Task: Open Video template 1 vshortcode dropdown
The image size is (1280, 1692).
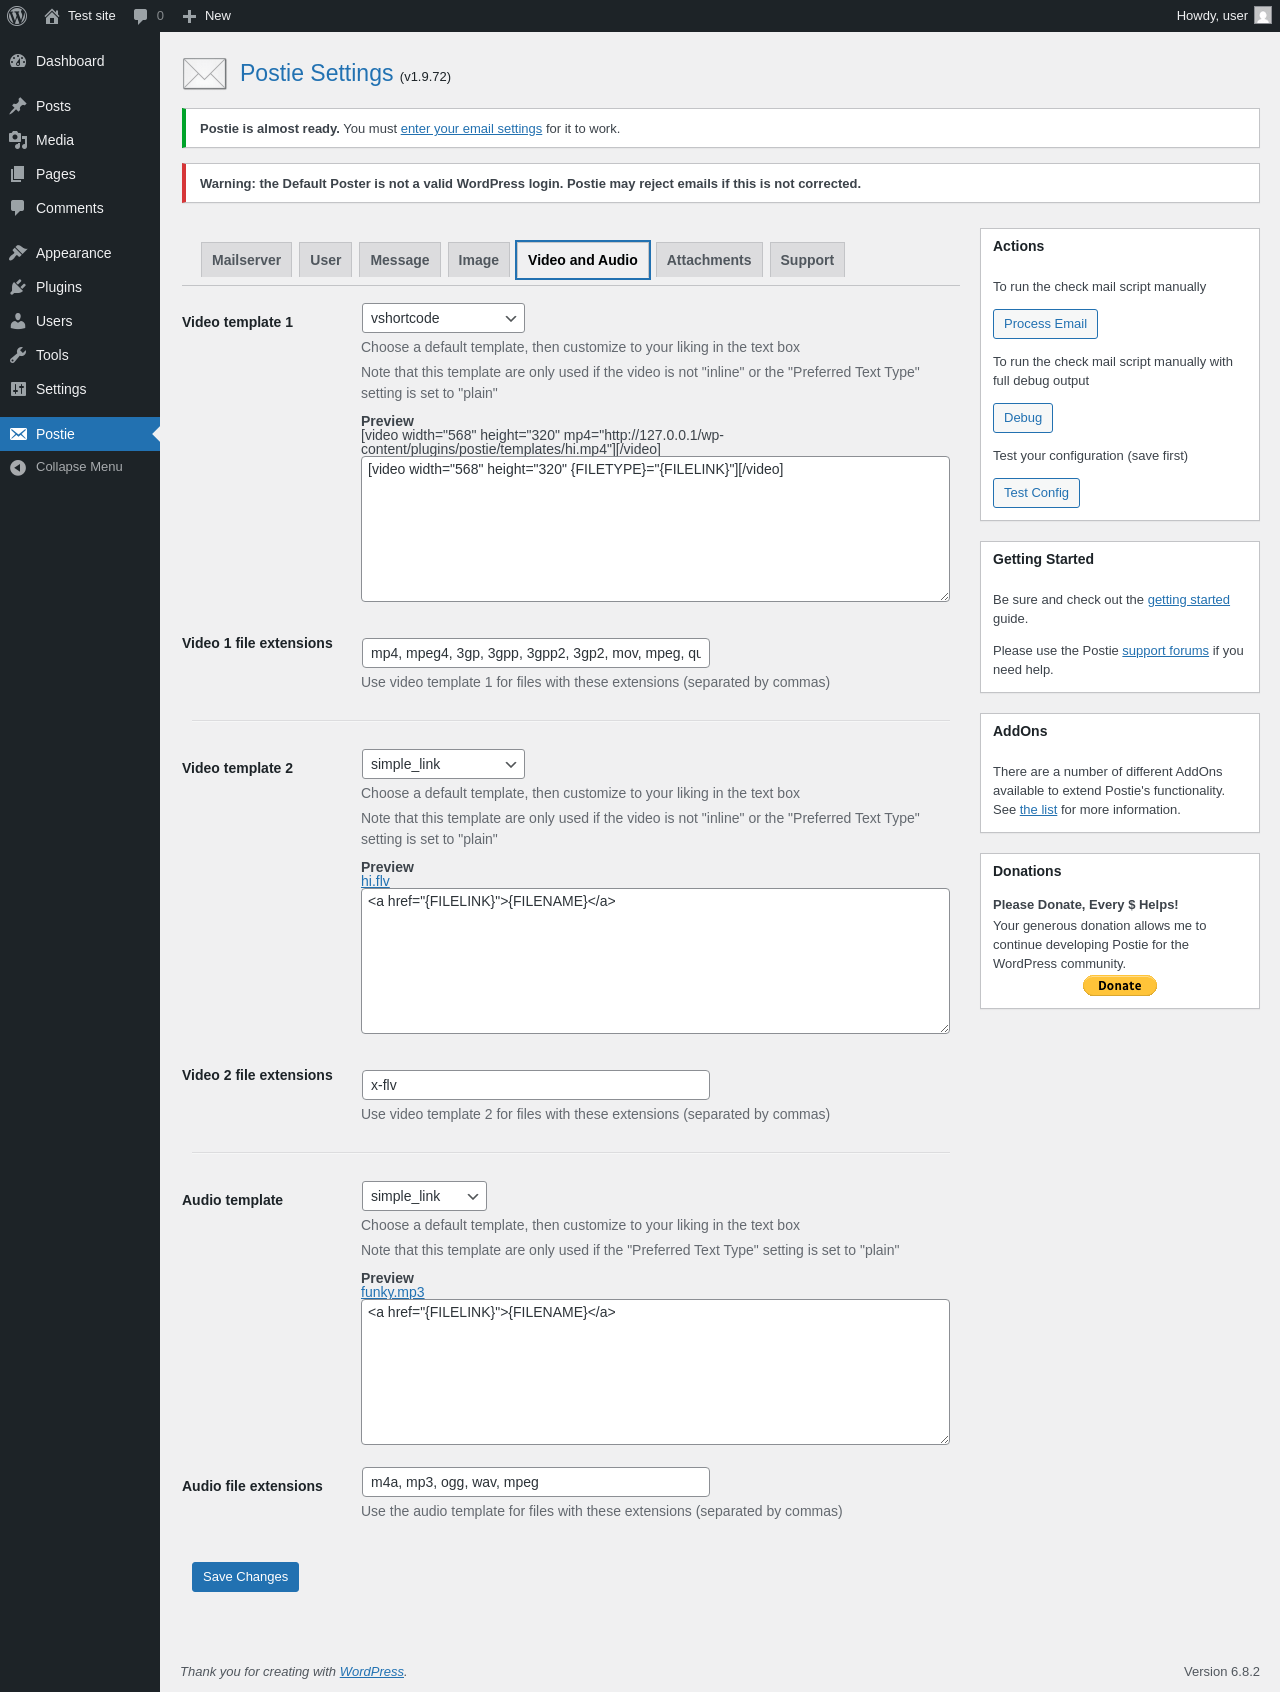Action: pyautogui.click(x=443, y=318)
